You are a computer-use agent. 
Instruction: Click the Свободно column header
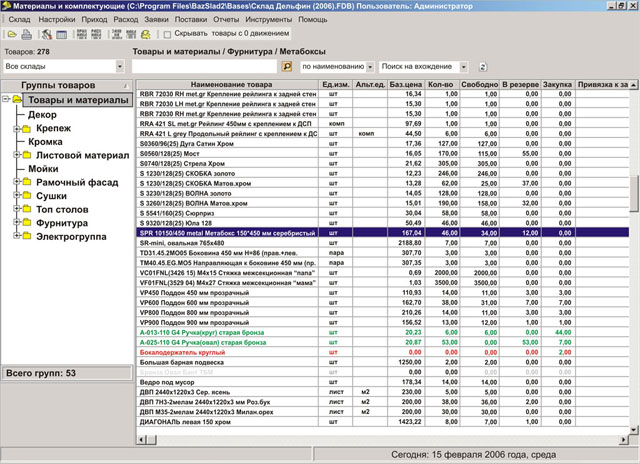click(479, 84)
